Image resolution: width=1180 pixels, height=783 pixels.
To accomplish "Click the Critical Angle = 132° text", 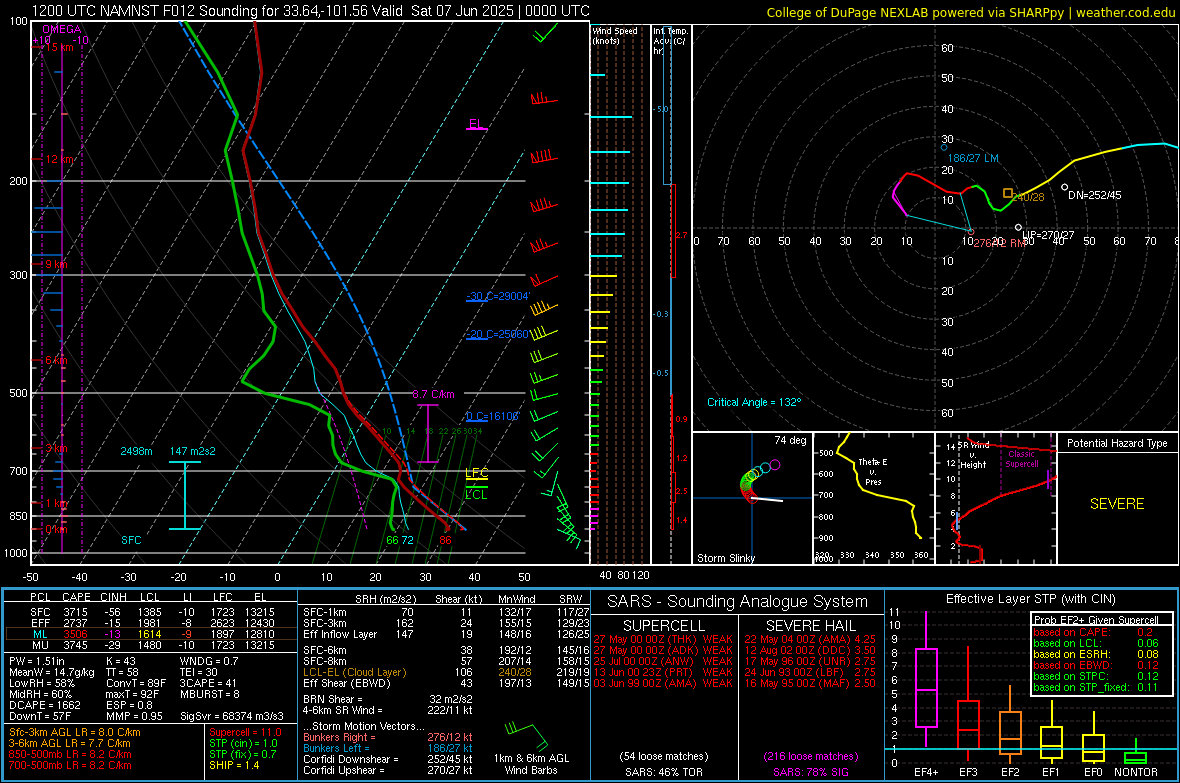I will click(754, 403).
